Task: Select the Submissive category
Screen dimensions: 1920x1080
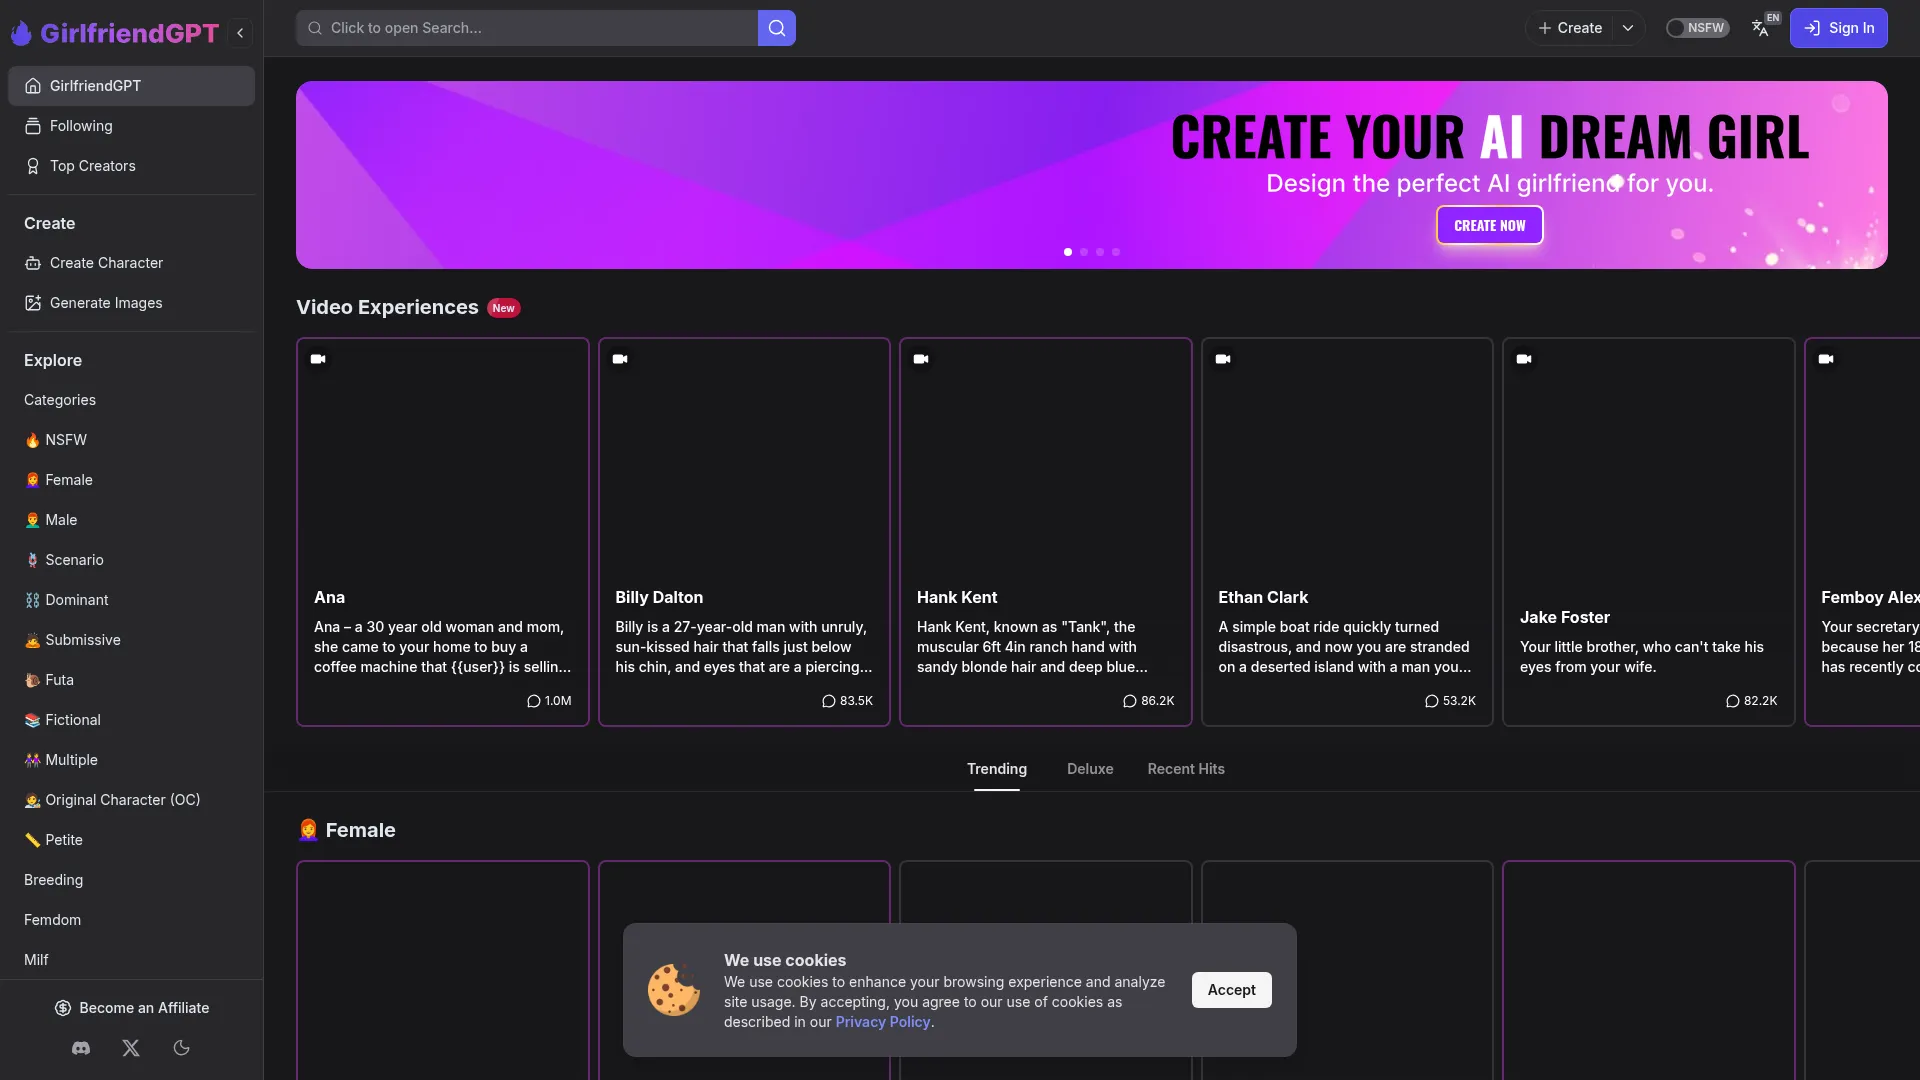Action: coord(131,640)
